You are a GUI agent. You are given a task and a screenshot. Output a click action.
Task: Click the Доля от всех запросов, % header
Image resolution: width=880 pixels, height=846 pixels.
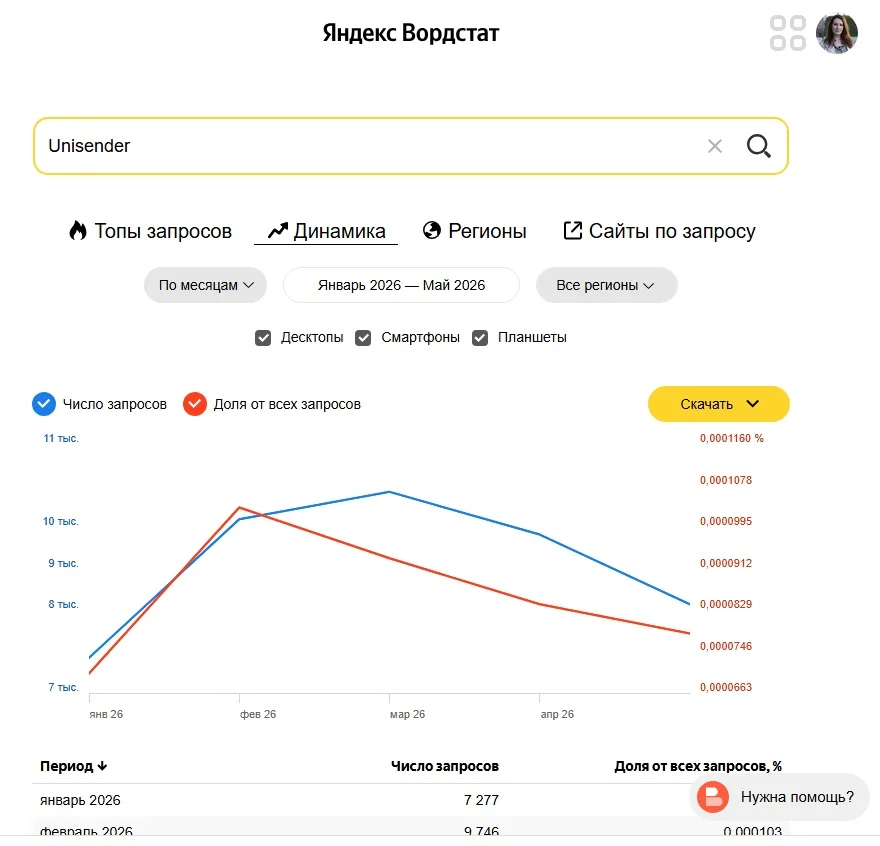698,766
